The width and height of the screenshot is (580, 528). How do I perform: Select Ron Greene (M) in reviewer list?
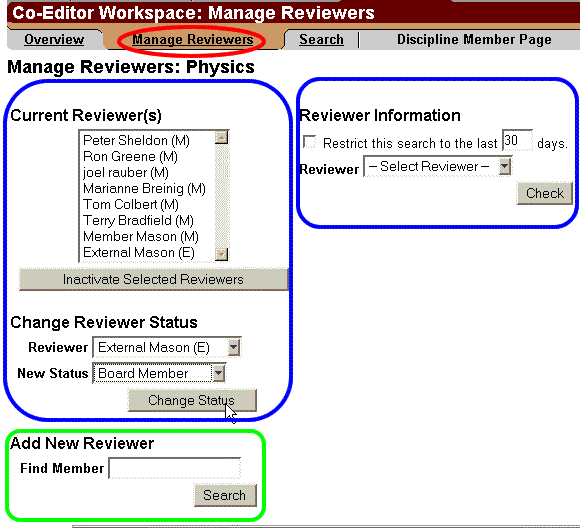[130, 157]
